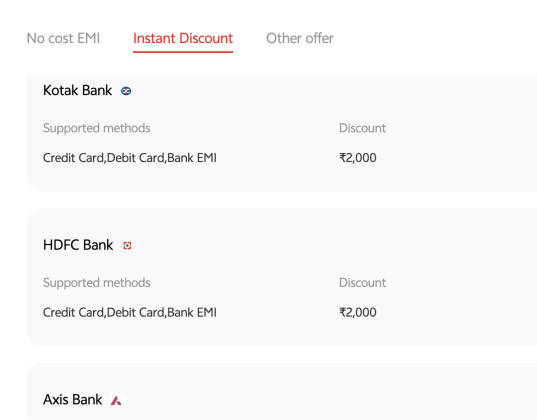
Task: Click HDFC Bank's ₹2,000 discount amount
Action: [x=358, y=312]
